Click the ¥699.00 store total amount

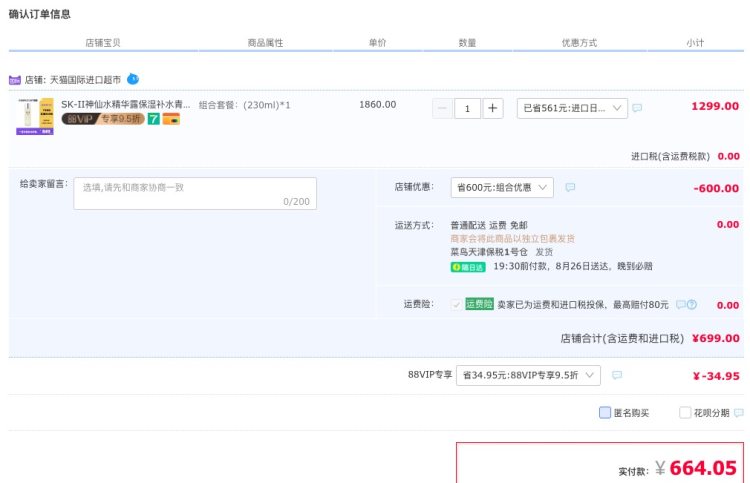coord(716,339)
